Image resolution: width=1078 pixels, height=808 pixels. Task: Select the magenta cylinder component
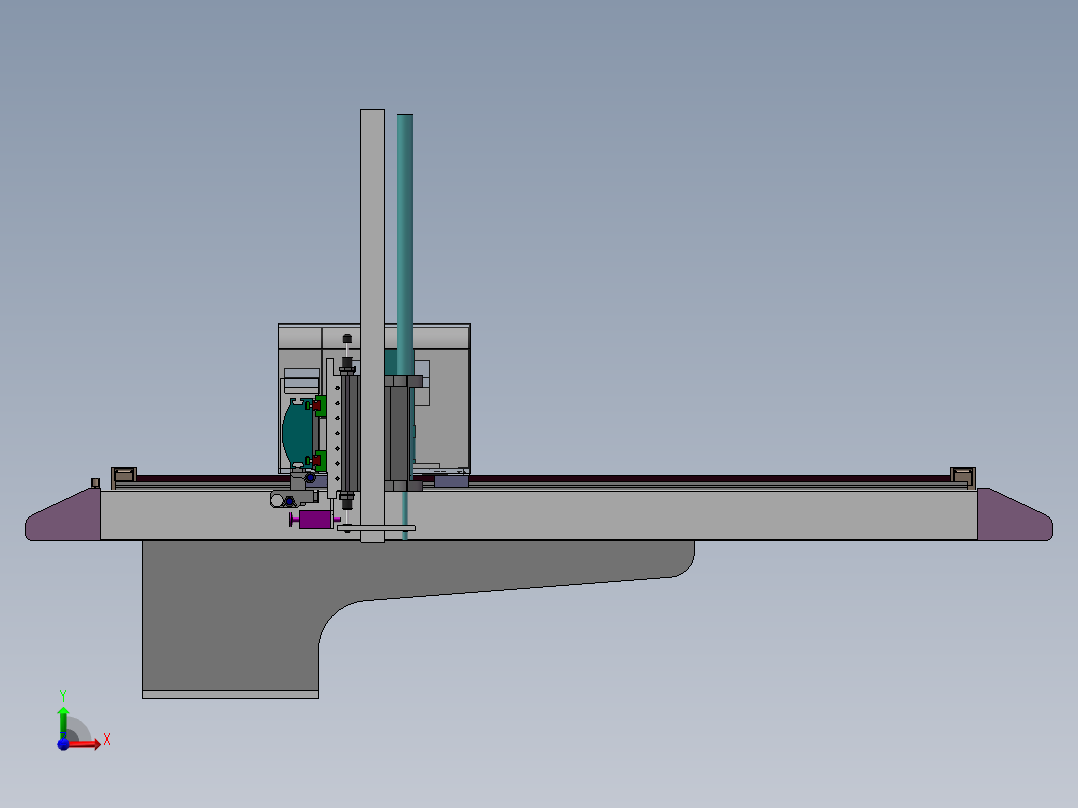click(x=315, y=519)
